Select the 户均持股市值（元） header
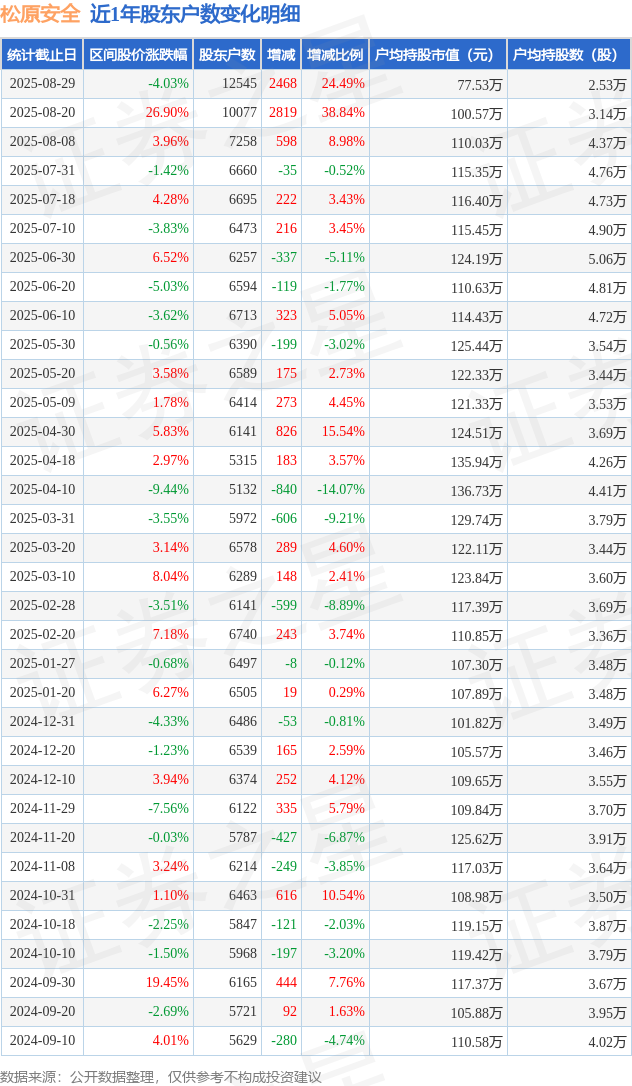Image resolution: width=632 pixels, height=1086 pixels. pyautogui.click(x=434, y=55)
